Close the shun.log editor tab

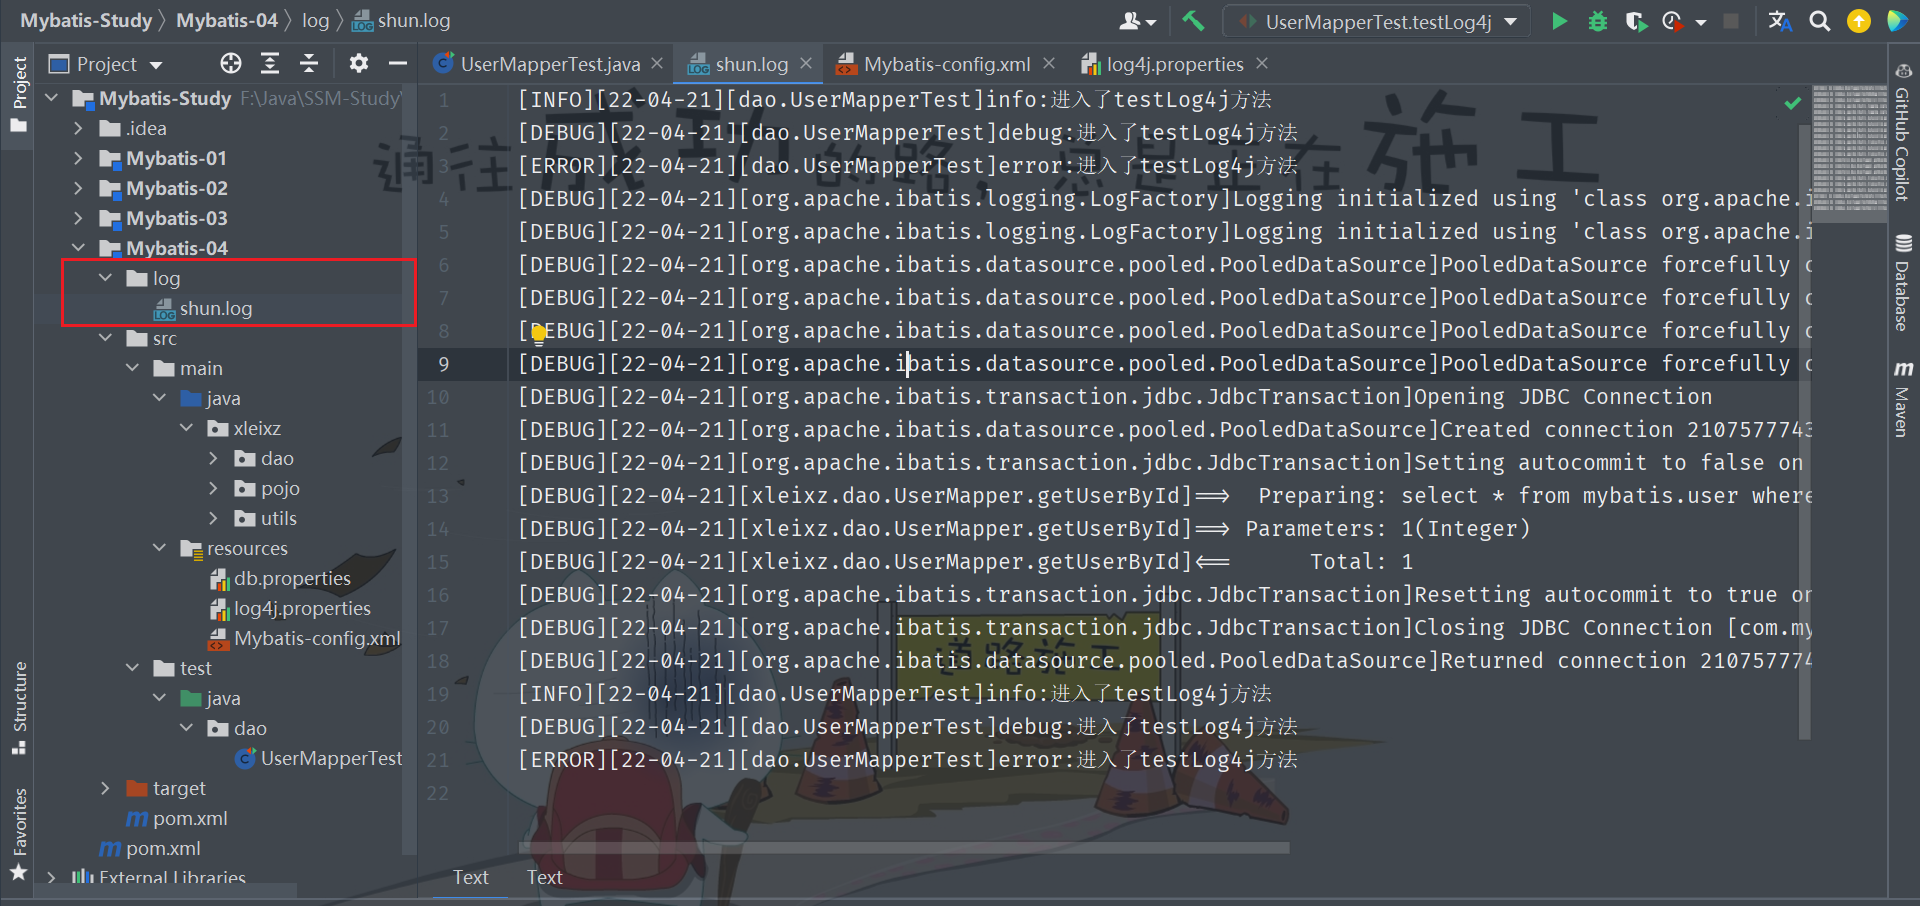click(806, 63)
